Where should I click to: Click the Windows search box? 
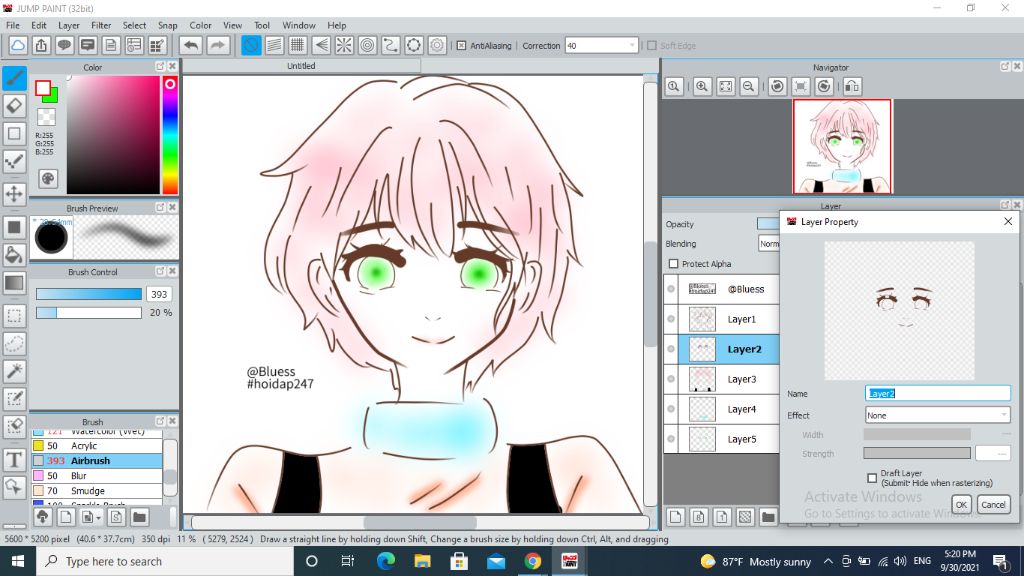(165, 561)
